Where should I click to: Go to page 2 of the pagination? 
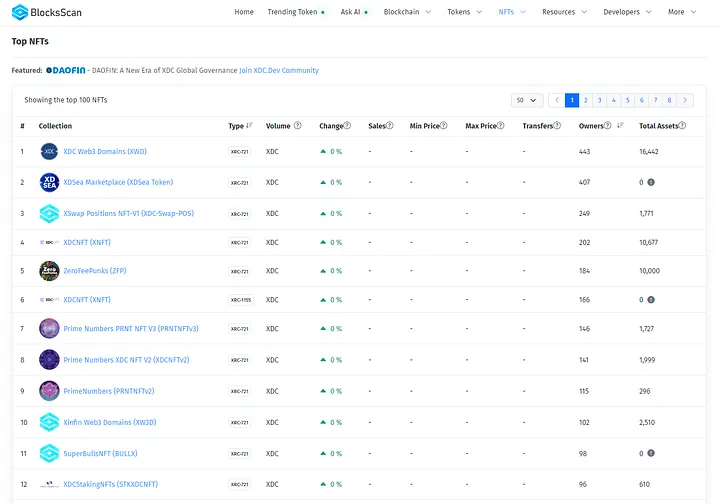(x=586, y=100)
